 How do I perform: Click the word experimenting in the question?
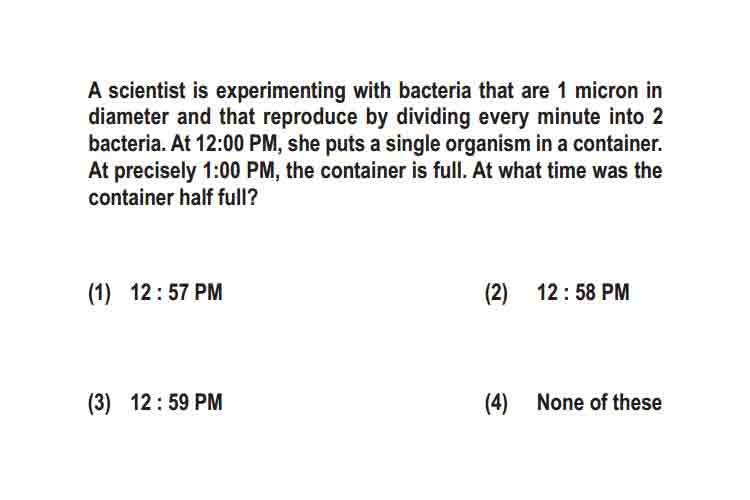(281, 91)
